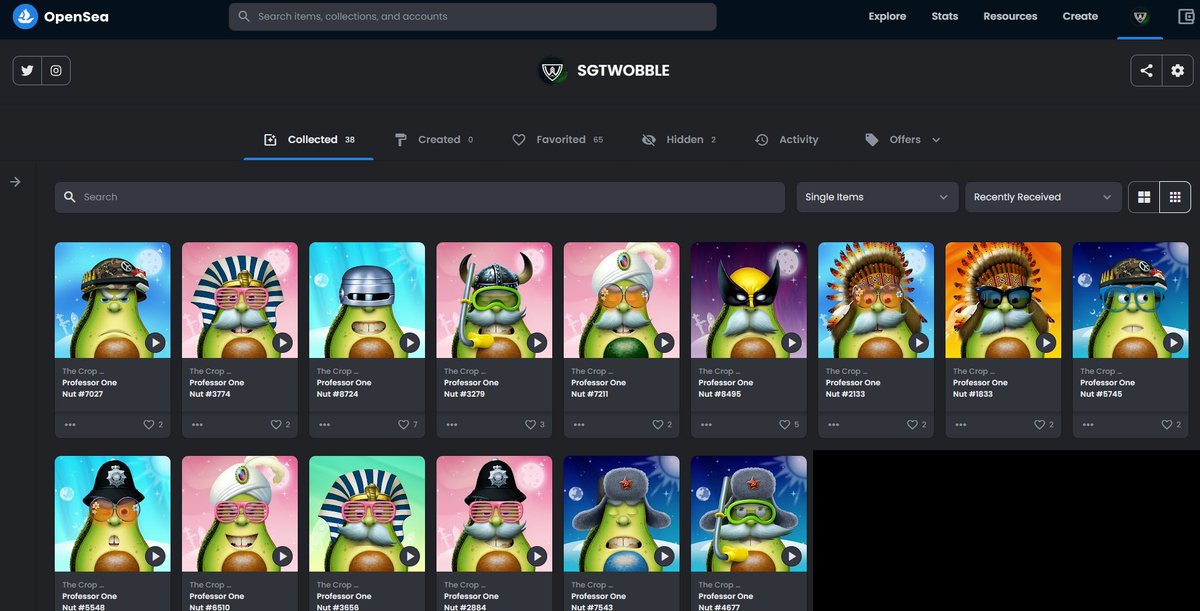
Task: Favorite Nut #8724 with heart icon
Action: coord(403,425)
